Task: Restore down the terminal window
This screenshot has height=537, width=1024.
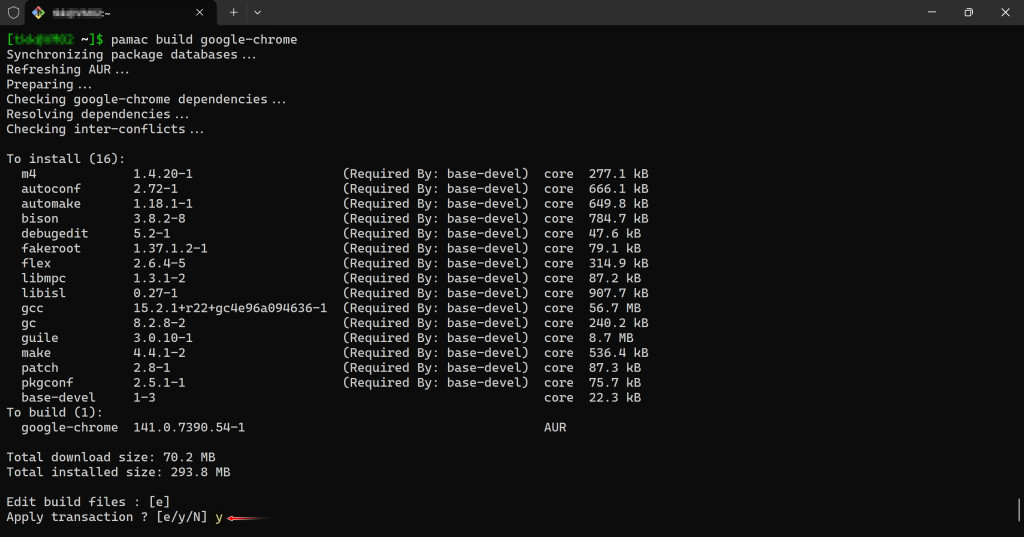Action: point(968,12)
